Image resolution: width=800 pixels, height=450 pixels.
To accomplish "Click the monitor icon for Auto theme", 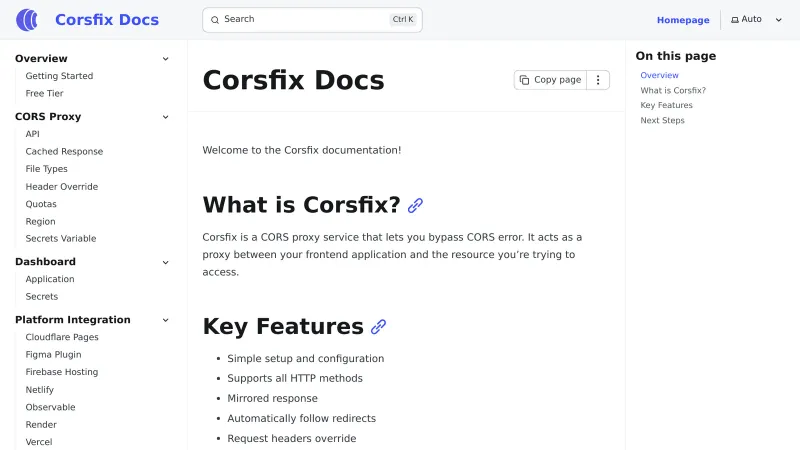I will coord(735,20).
